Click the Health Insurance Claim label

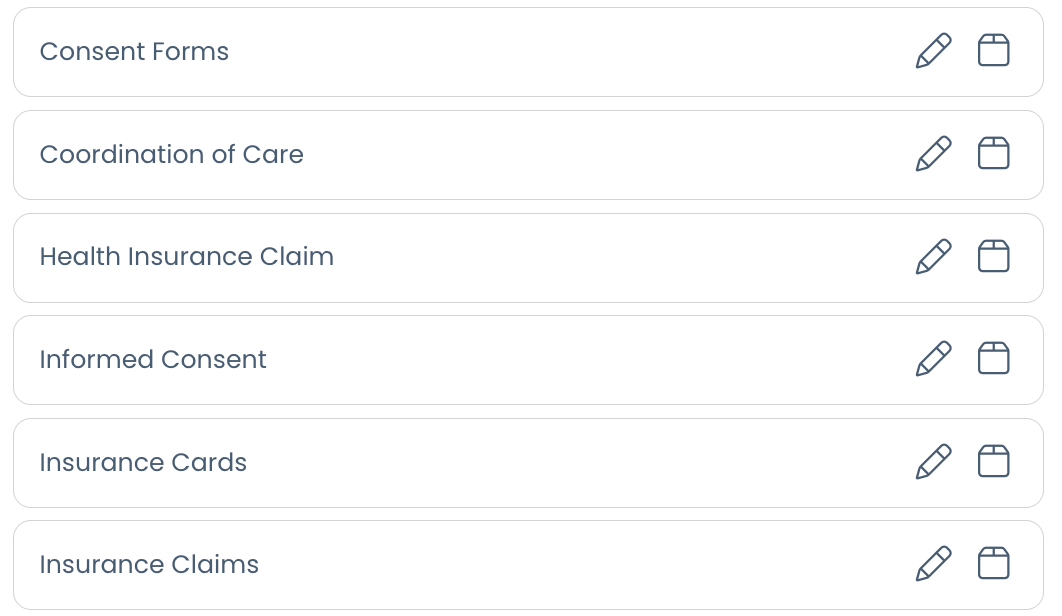(186, 257)
